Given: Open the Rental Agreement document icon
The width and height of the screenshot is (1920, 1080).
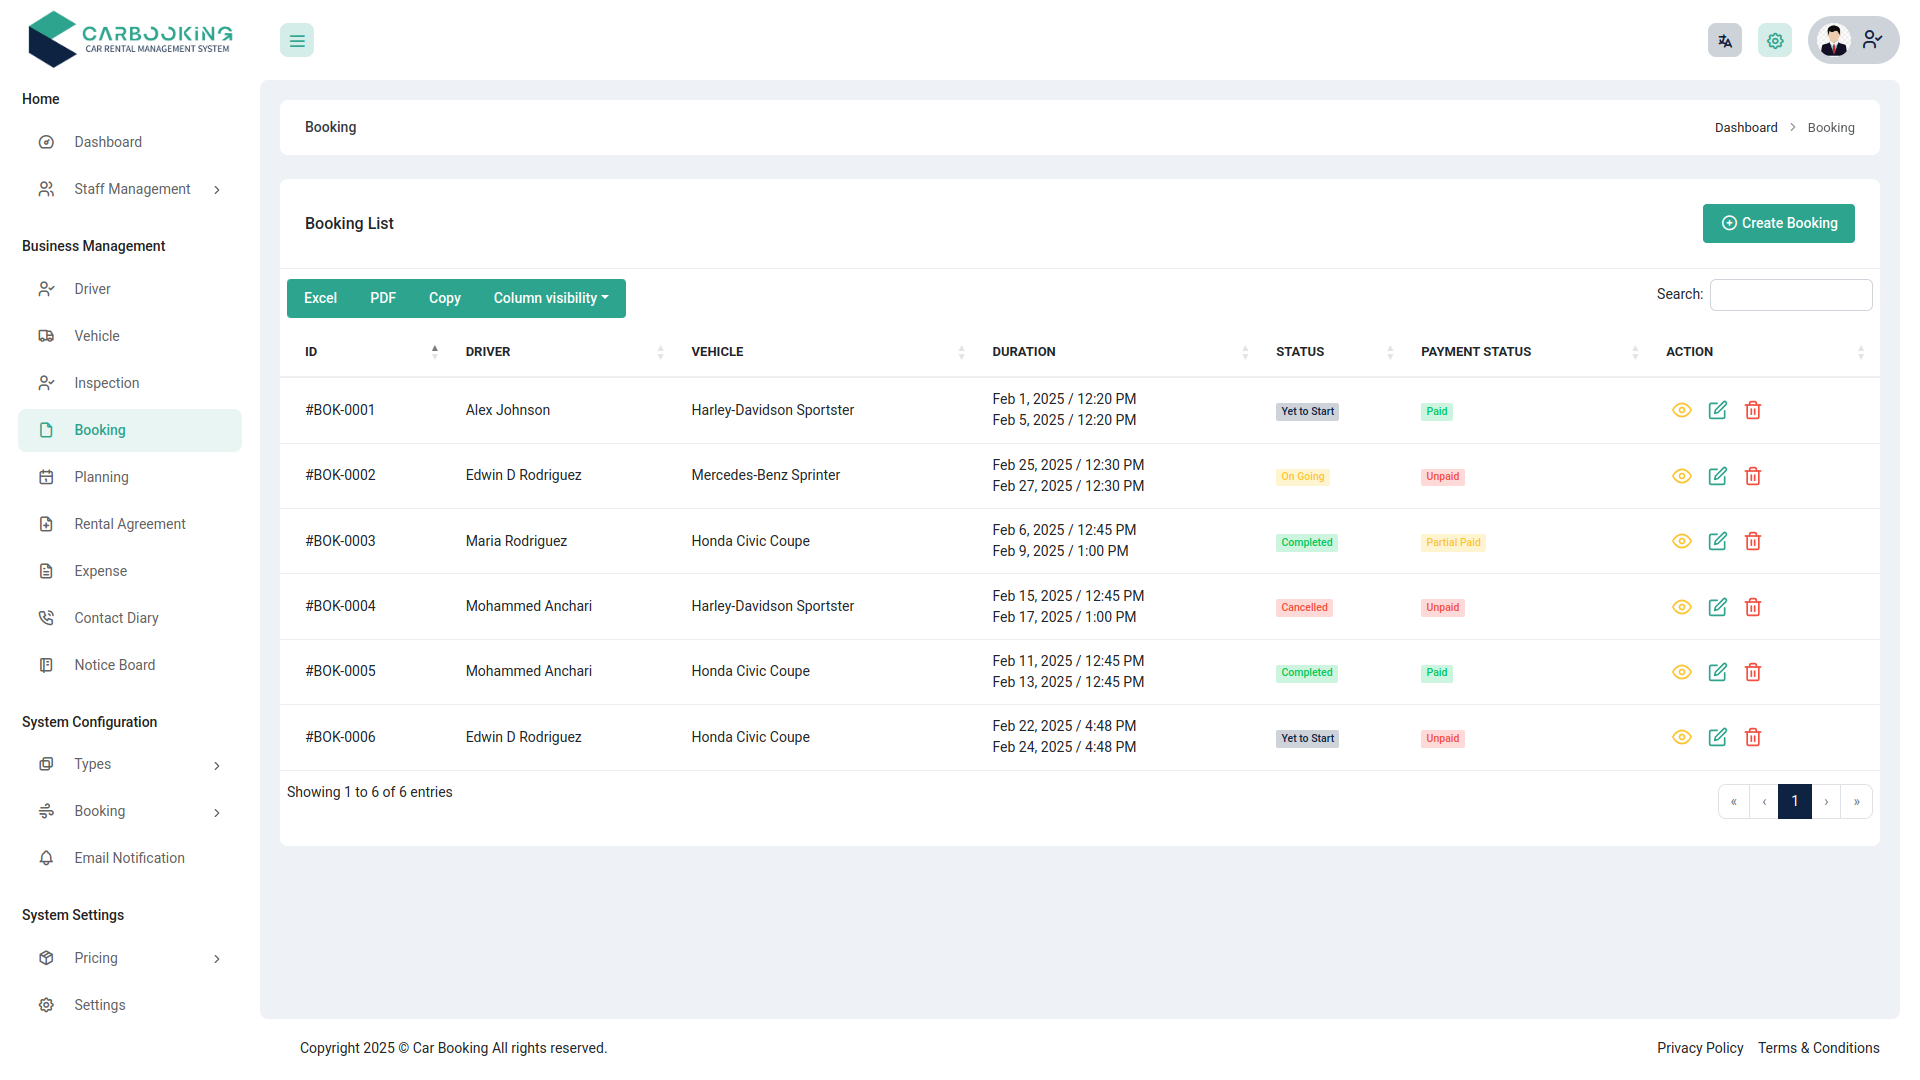Looking at the screenshot, I should pos(46,524).
